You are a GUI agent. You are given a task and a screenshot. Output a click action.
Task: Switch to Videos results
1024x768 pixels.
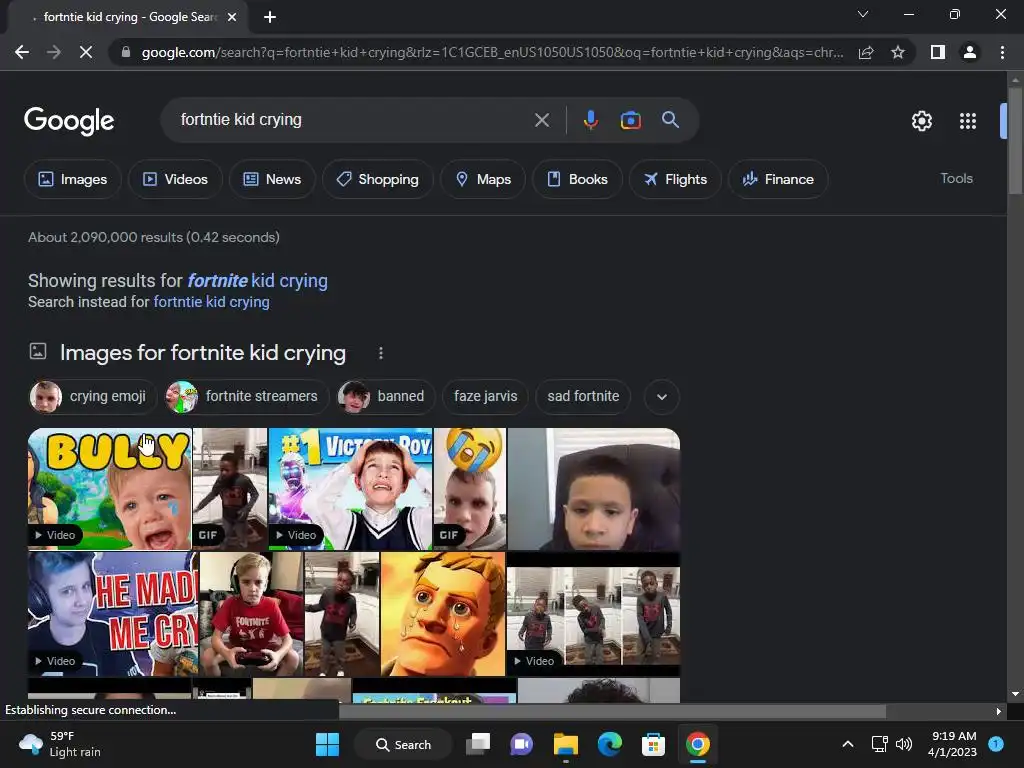coord(175,179)
